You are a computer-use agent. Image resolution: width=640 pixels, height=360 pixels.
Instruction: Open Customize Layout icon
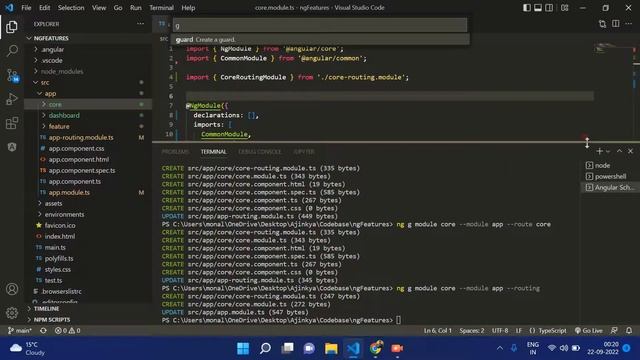[564, 7]
